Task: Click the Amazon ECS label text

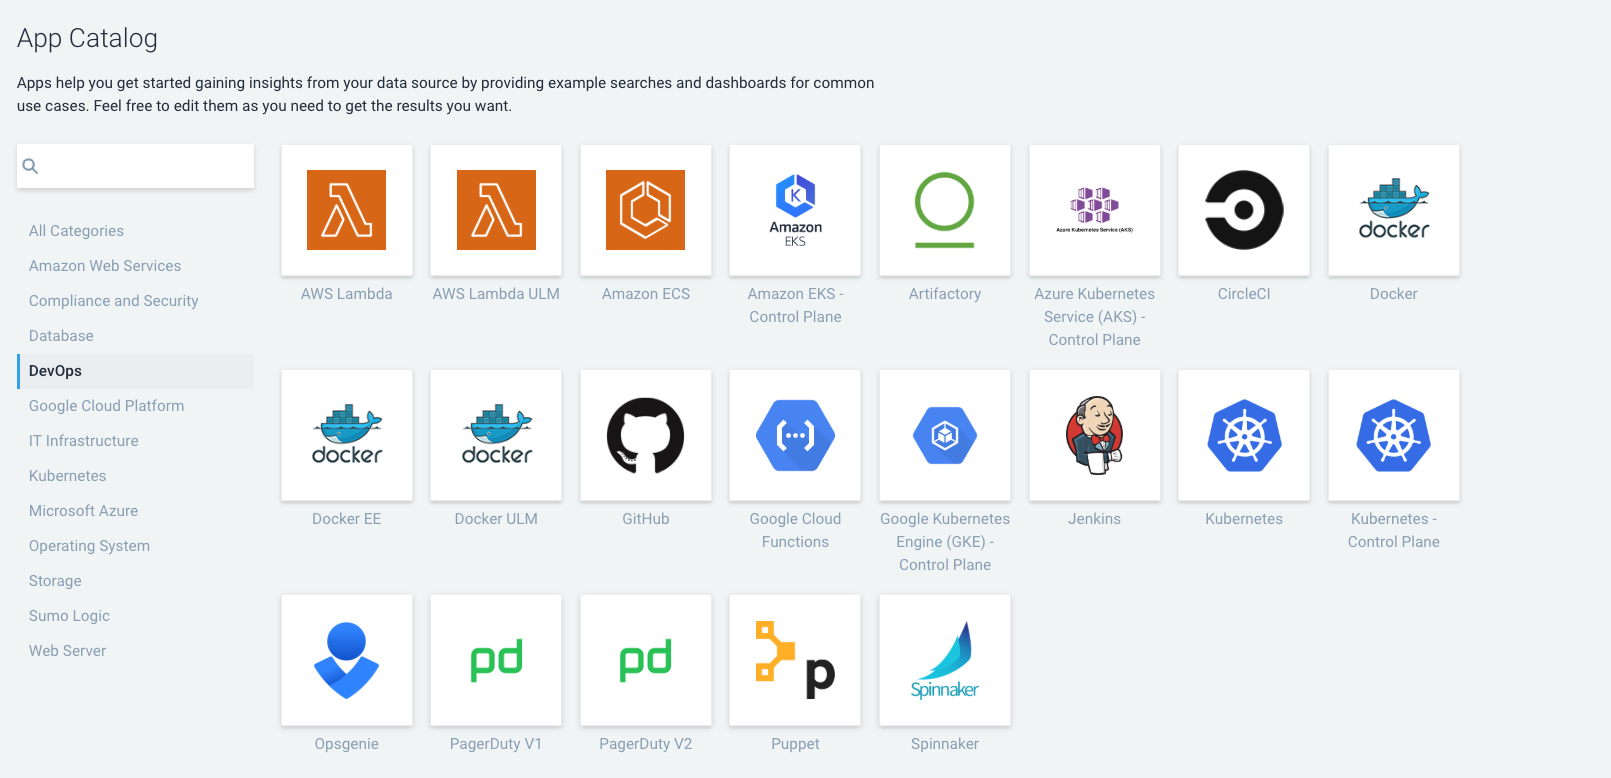Action: tap(646, 294)
